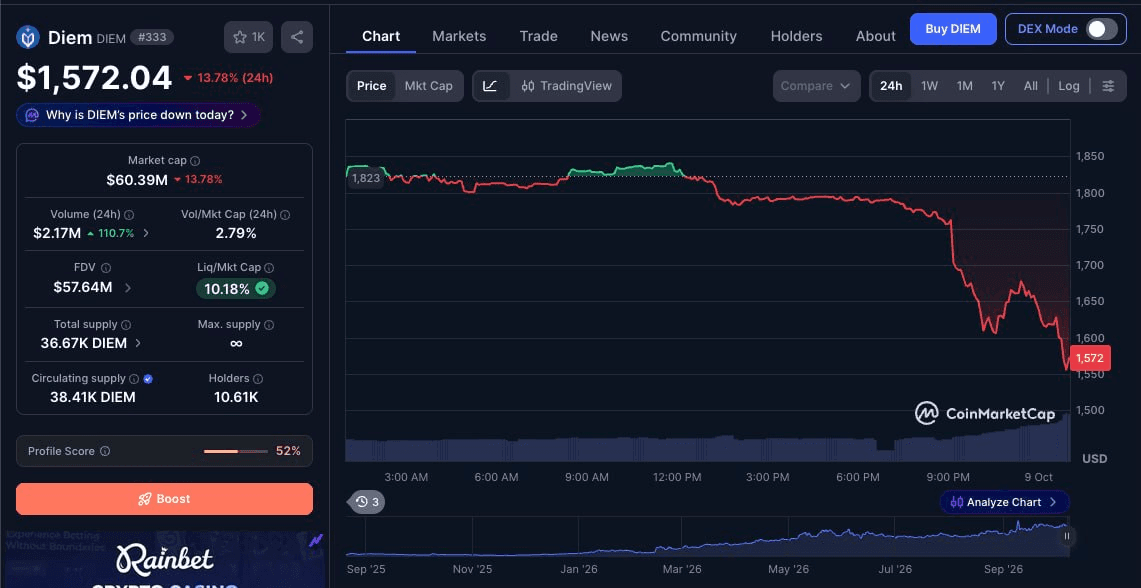Click the info icon beside Profile Score
The height and width of the screenshot is (588, 1141).
click(x=105, y=451)
